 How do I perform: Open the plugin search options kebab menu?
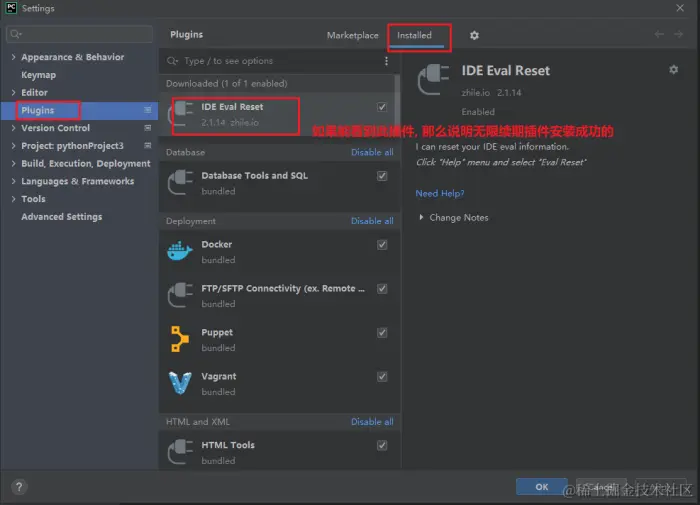386,61
